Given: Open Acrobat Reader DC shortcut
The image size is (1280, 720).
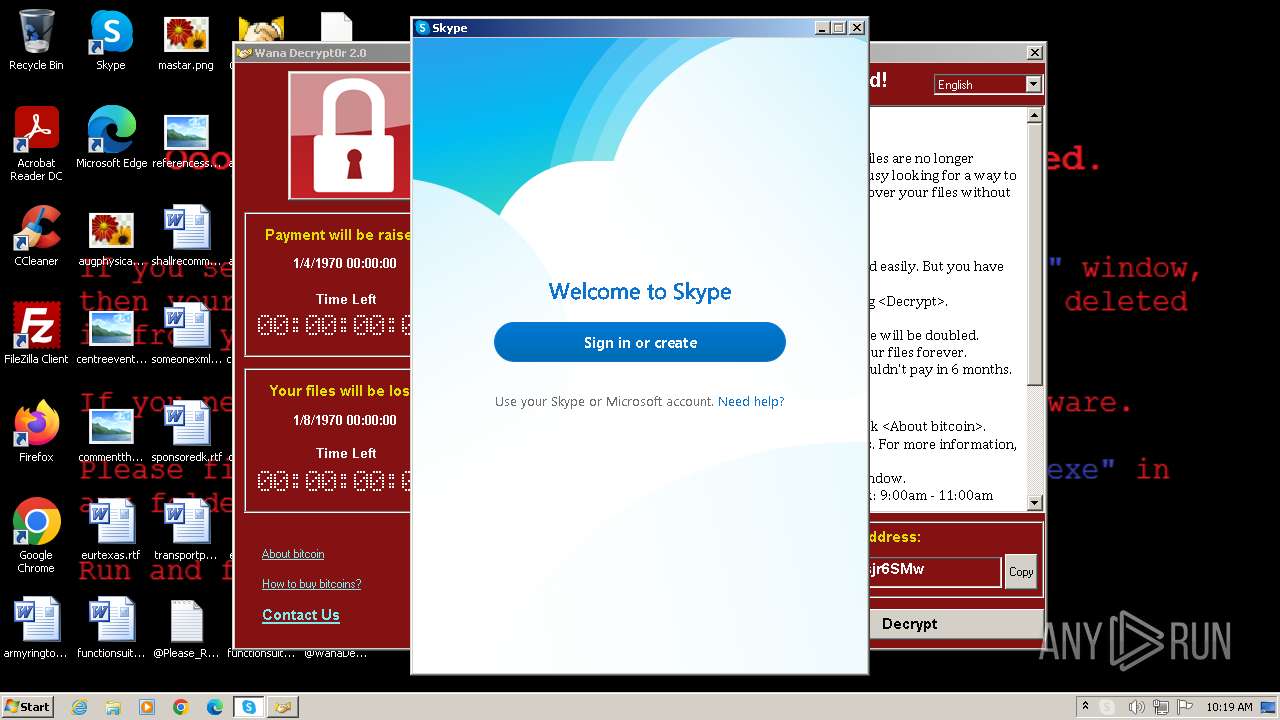Looking at the screenshot, I should click(36, 144).
